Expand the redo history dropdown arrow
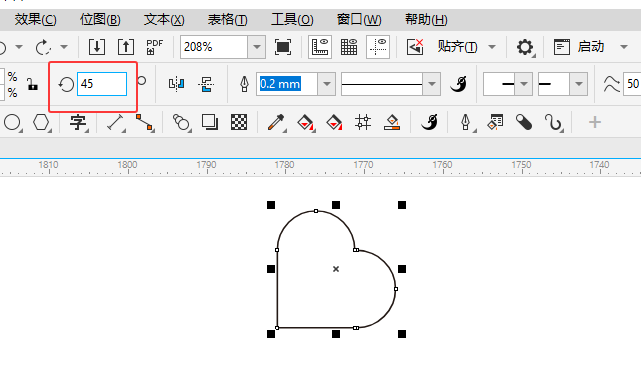The width and height of the screenshot is (641, 383). 64,47
